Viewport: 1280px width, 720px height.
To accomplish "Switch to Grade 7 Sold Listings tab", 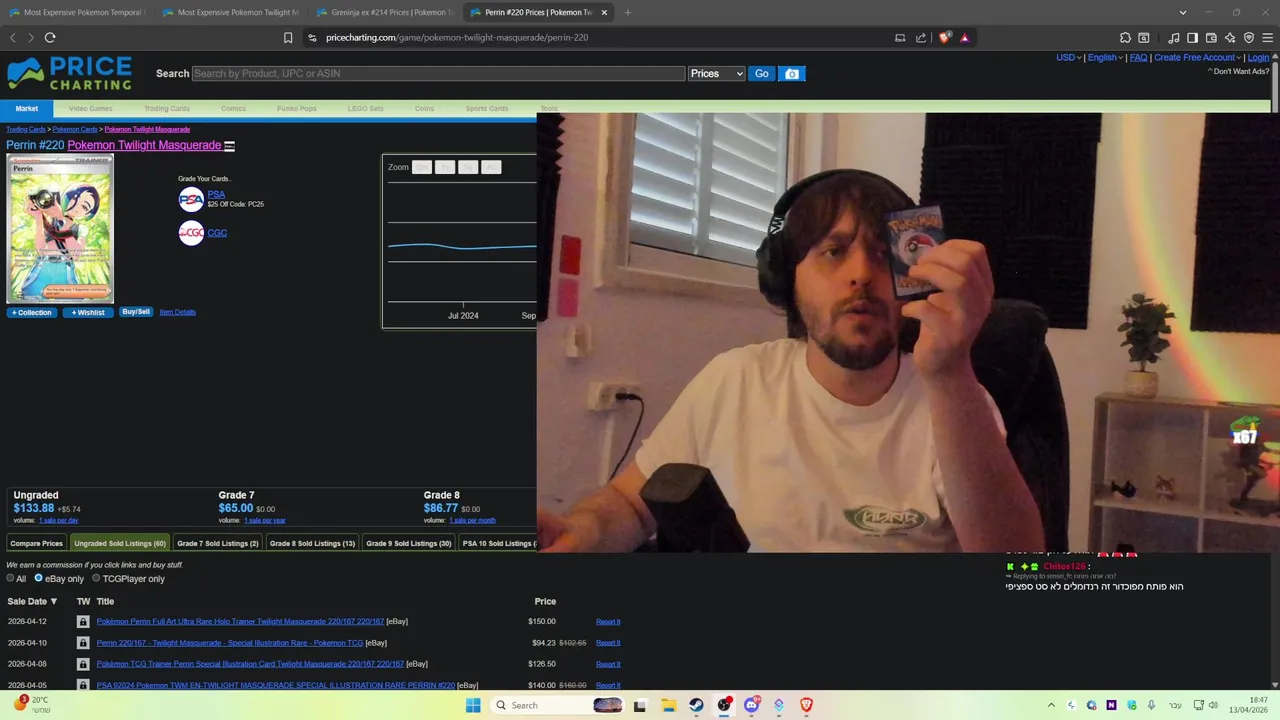I will (x=217, y=543).
